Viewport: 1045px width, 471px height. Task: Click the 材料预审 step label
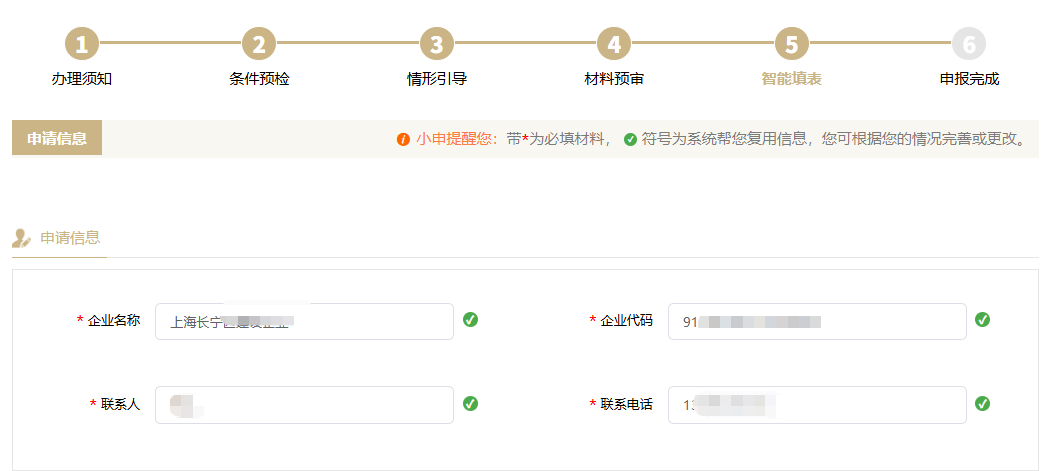(x=614, y=78)
